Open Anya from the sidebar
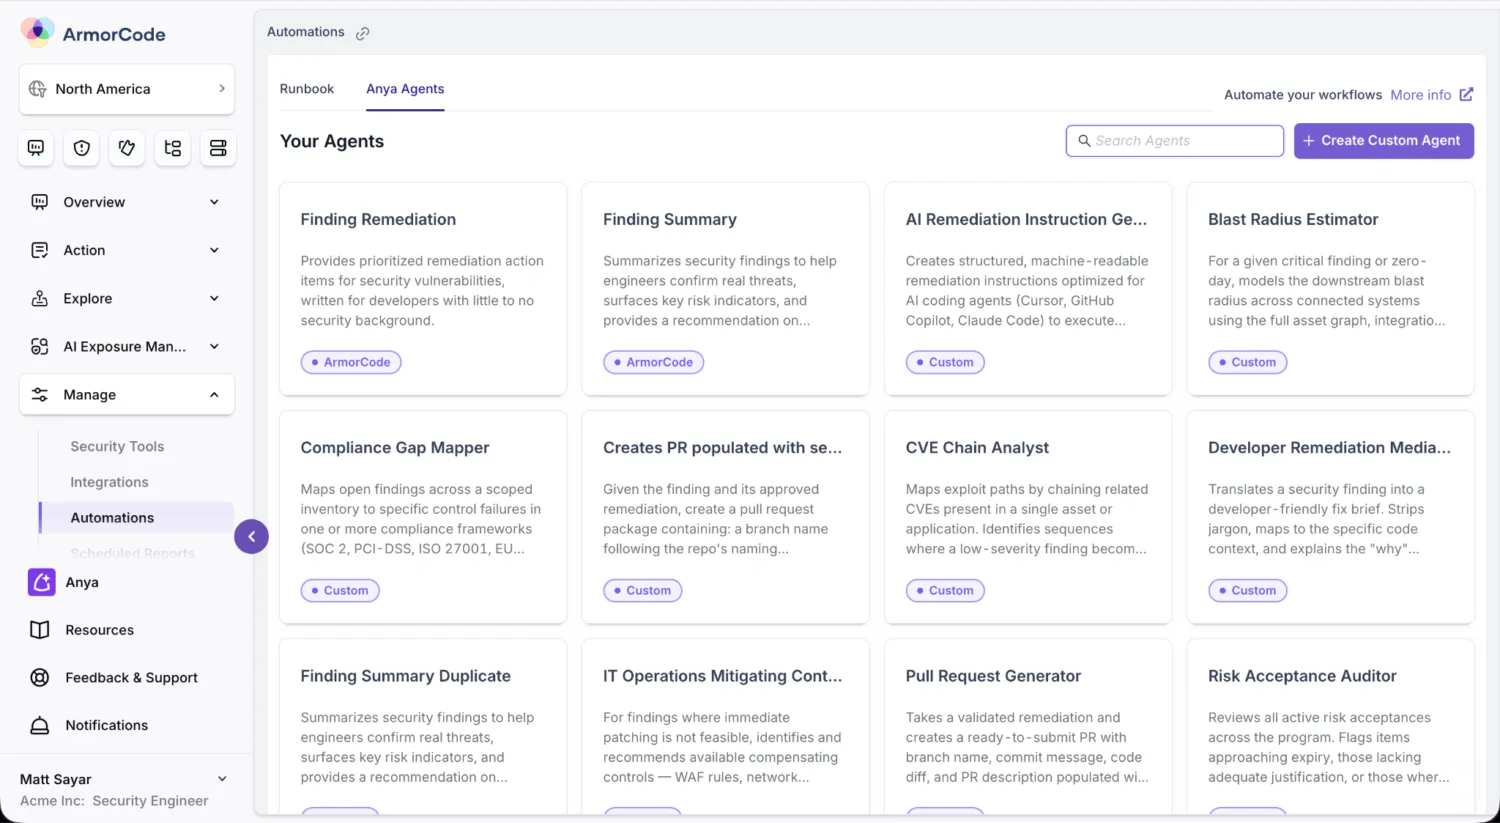The image size is (1500, 823). click(82, 582)
